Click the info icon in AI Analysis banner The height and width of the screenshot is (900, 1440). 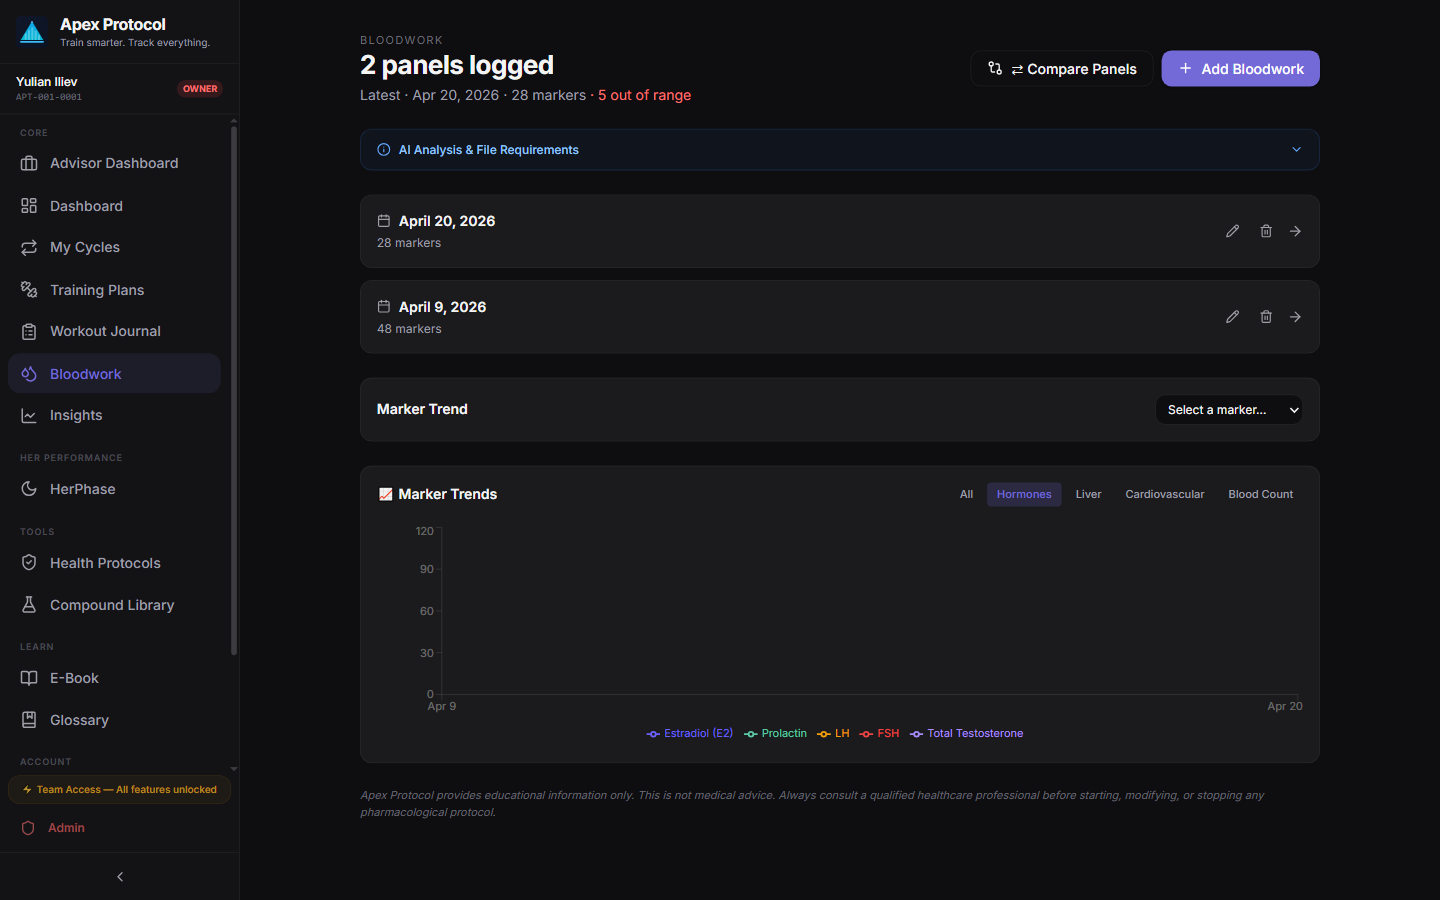click(384, 150)
